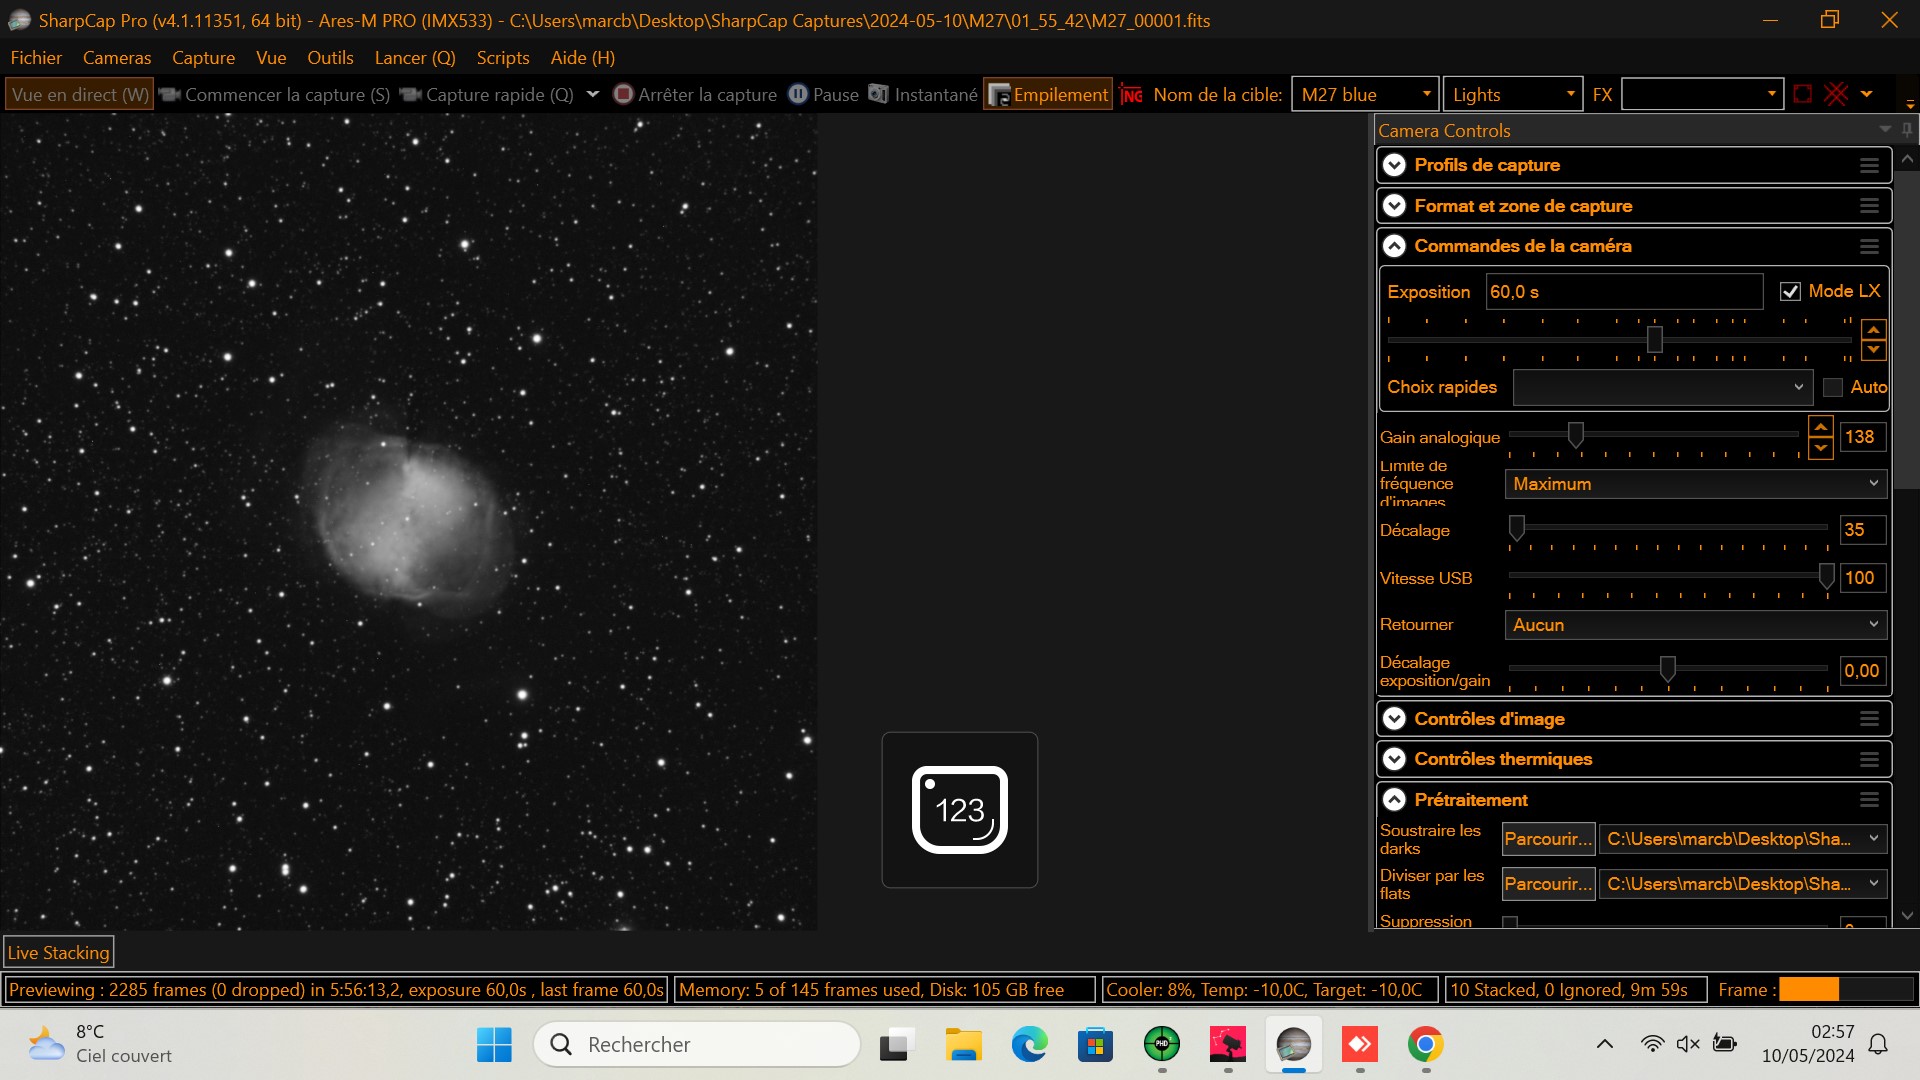Open the Outils menu
Viewport: 1920px width, 1080px height.
click(330, 57)
